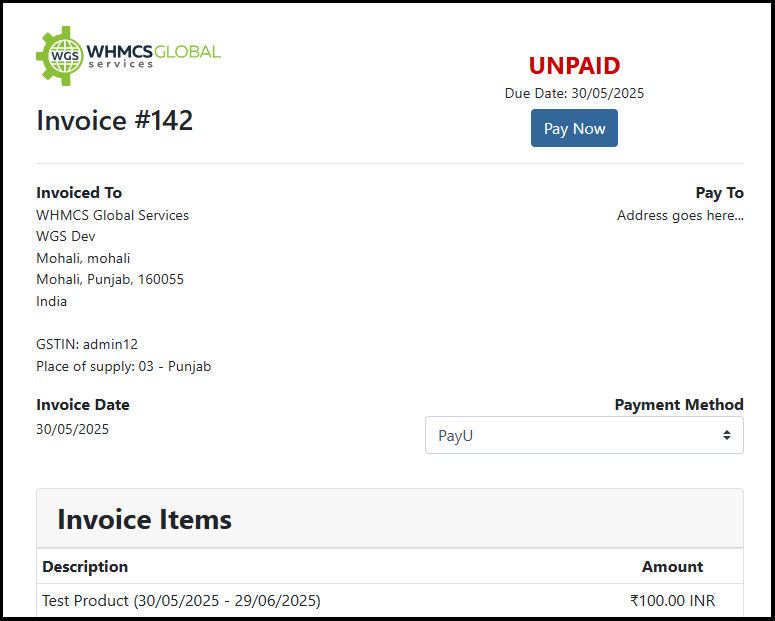Select the Invoice #142 heading
Image resolution: width=775 pixels, height=621 pixels.
coord(115,120)
